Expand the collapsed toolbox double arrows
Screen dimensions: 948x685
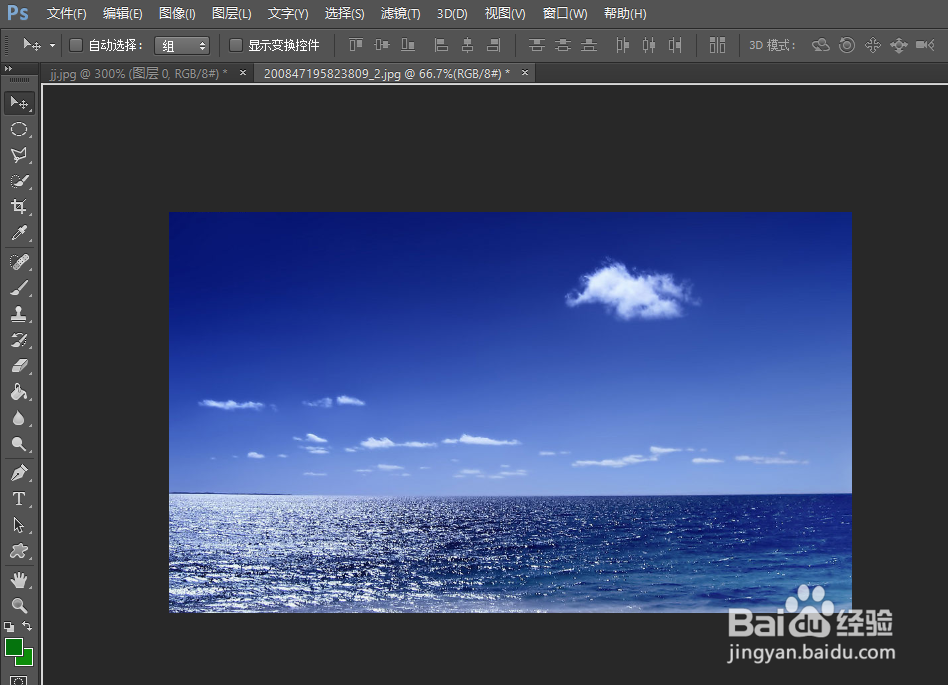click(8, 68)
